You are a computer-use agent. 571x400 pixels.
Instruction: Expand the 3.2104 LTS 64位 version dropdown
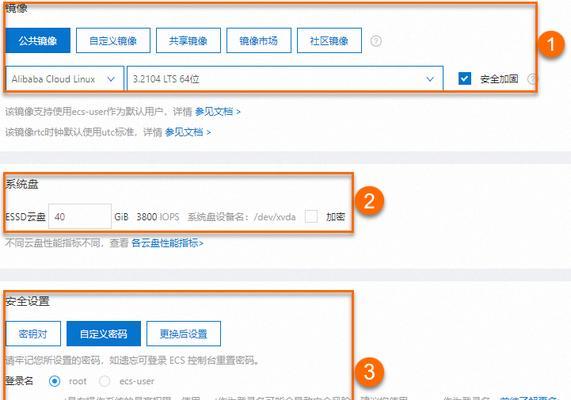(x=285, y=79)
